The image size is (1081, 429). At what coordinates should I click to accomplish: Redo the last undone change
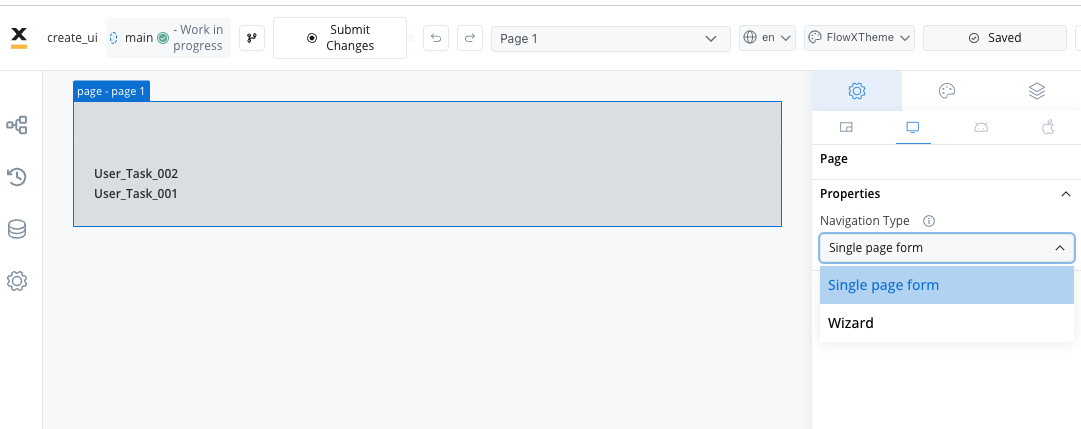[469, 38]
